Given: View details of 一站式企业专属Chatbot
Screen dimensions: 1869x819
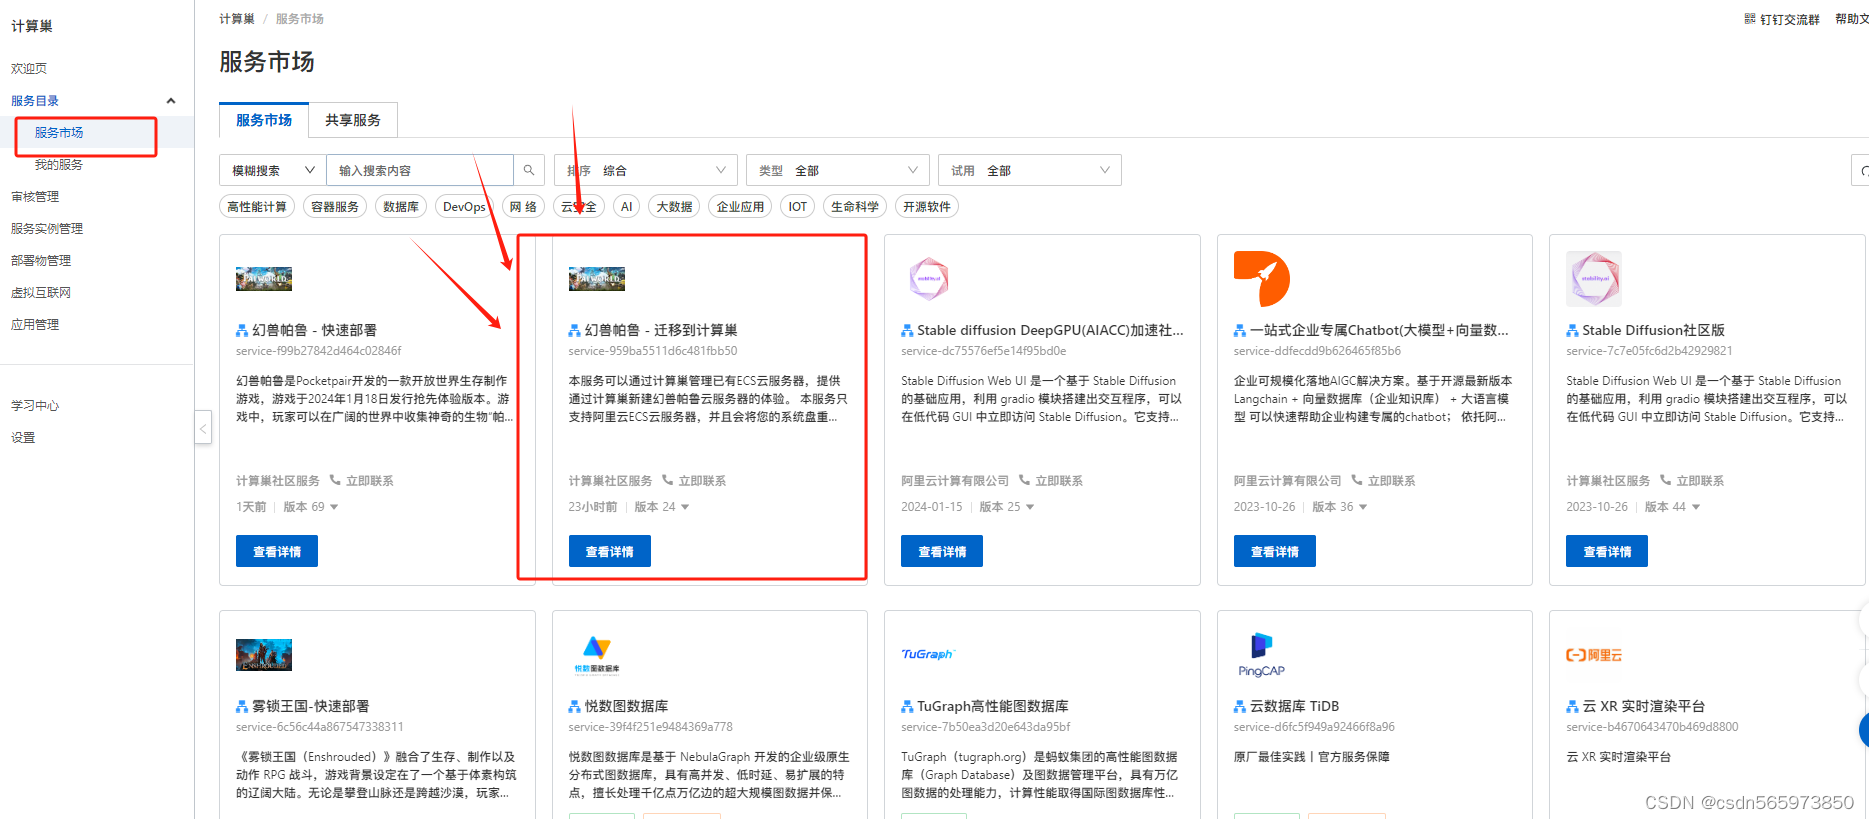Looking at the screenshot, I should 1275,551.
